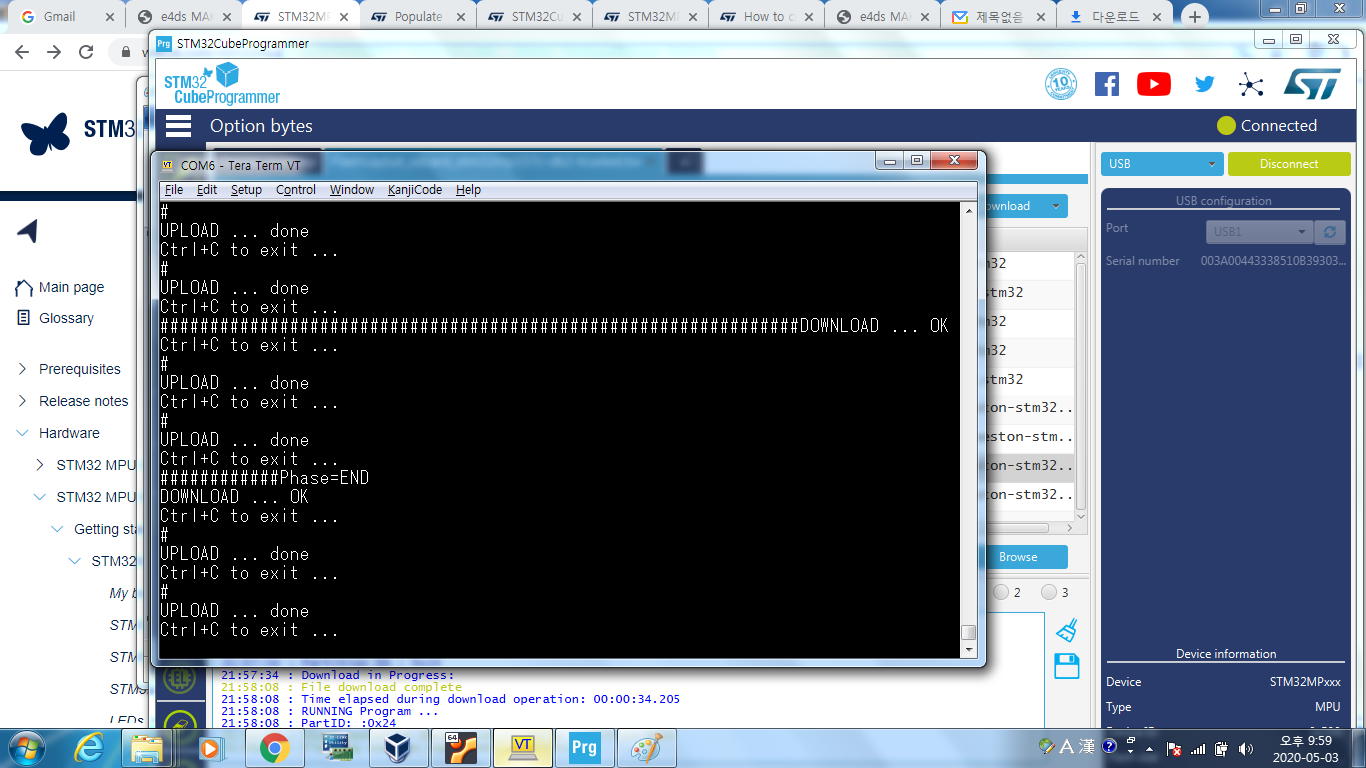Image resolution: width=1366 pixels, height=768 pixels.
Task: Open the USB interface dropdown
Action: (x=1162, y=164)
